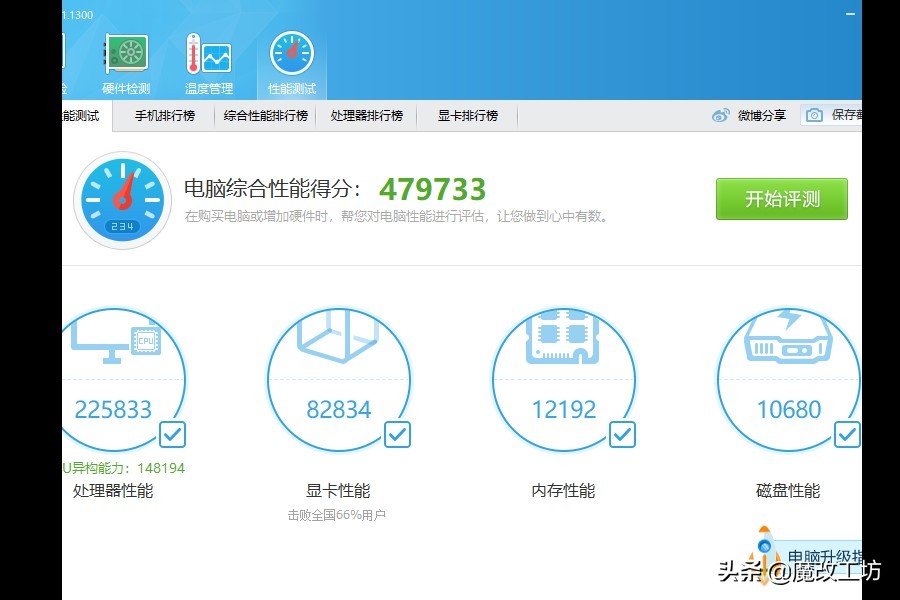This screenshot has width=900, height=600.
Task: Click the 保存 screenshot save button
Action: click(832, 115)
